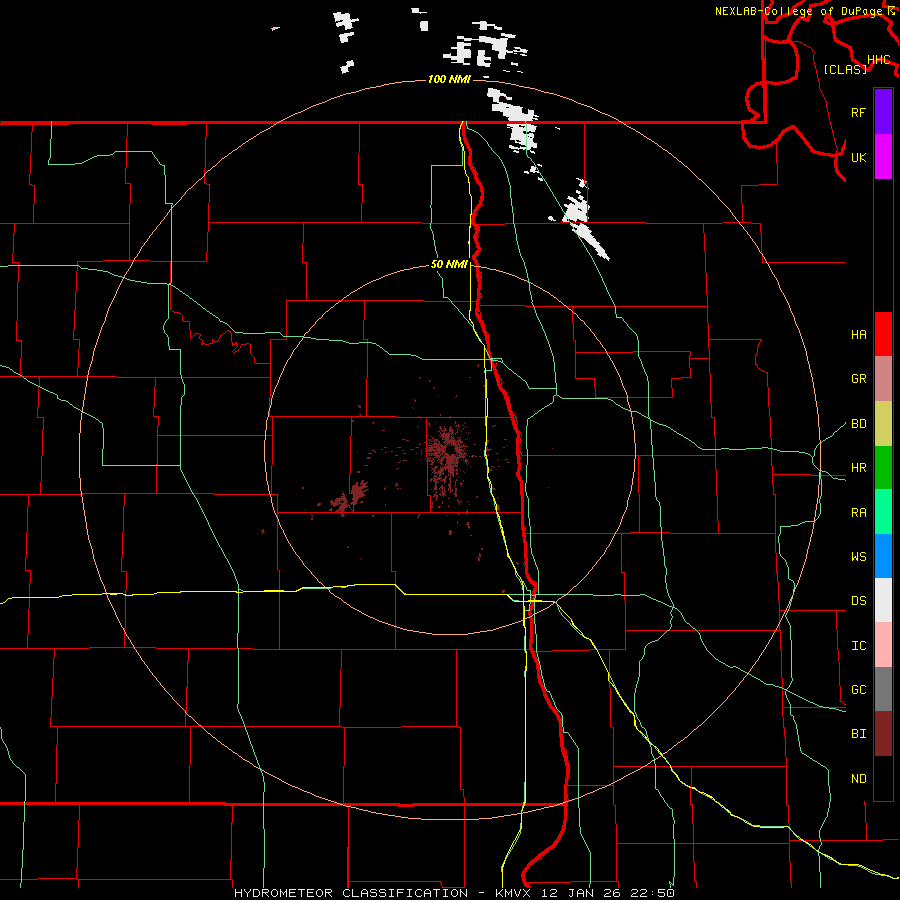Click the RF legend label
Screen dimensions: 900x900
858,112
